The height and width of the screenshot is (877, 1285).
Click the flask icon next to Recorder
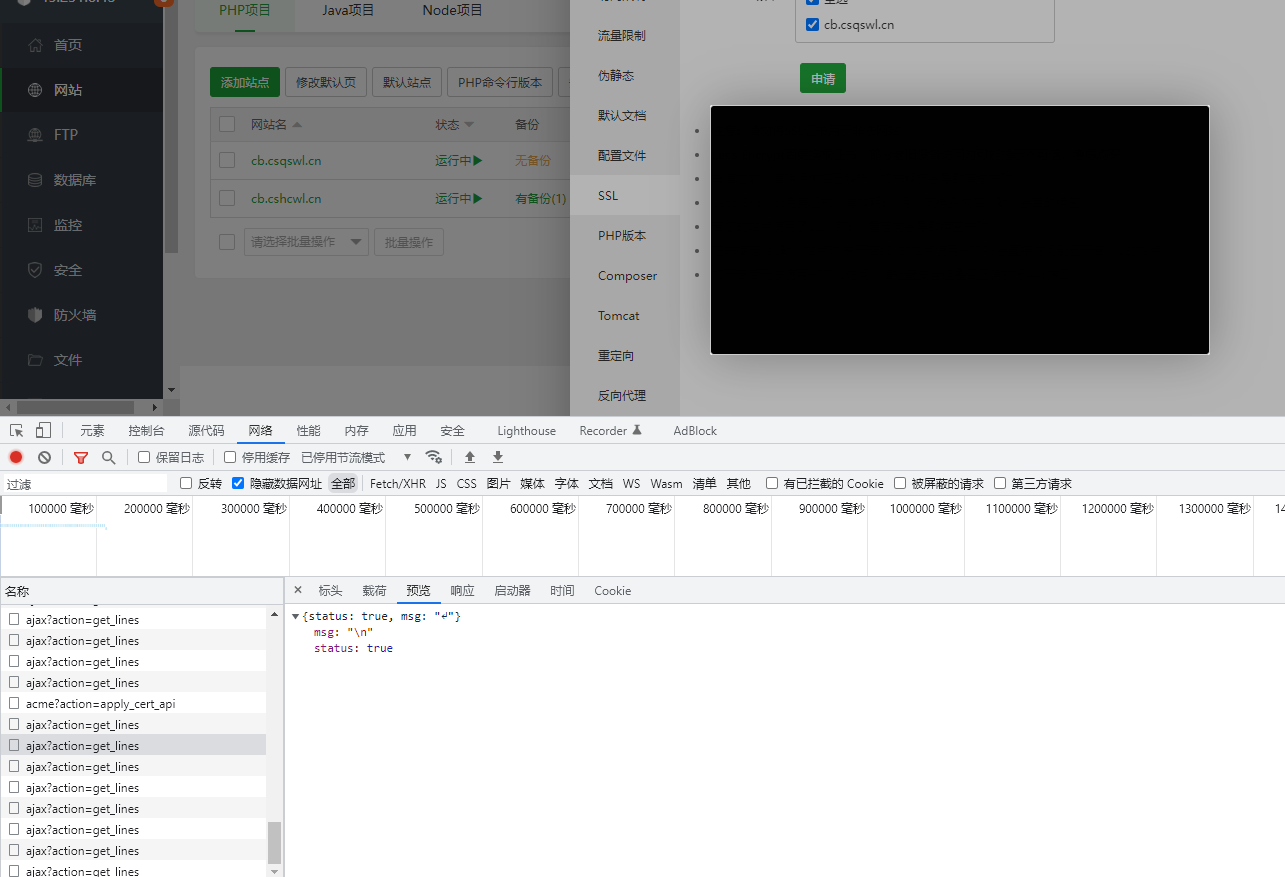tap(637, 430)
